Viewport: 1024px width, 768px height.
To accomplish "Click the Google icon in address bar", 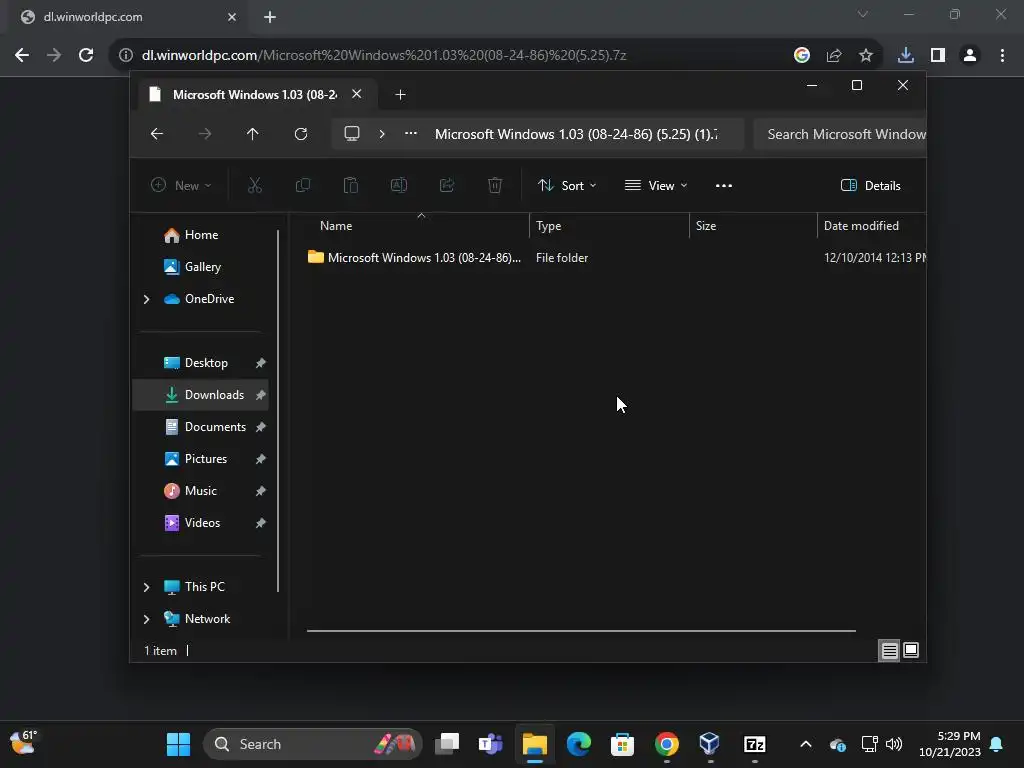I will (x=802, y=56).
